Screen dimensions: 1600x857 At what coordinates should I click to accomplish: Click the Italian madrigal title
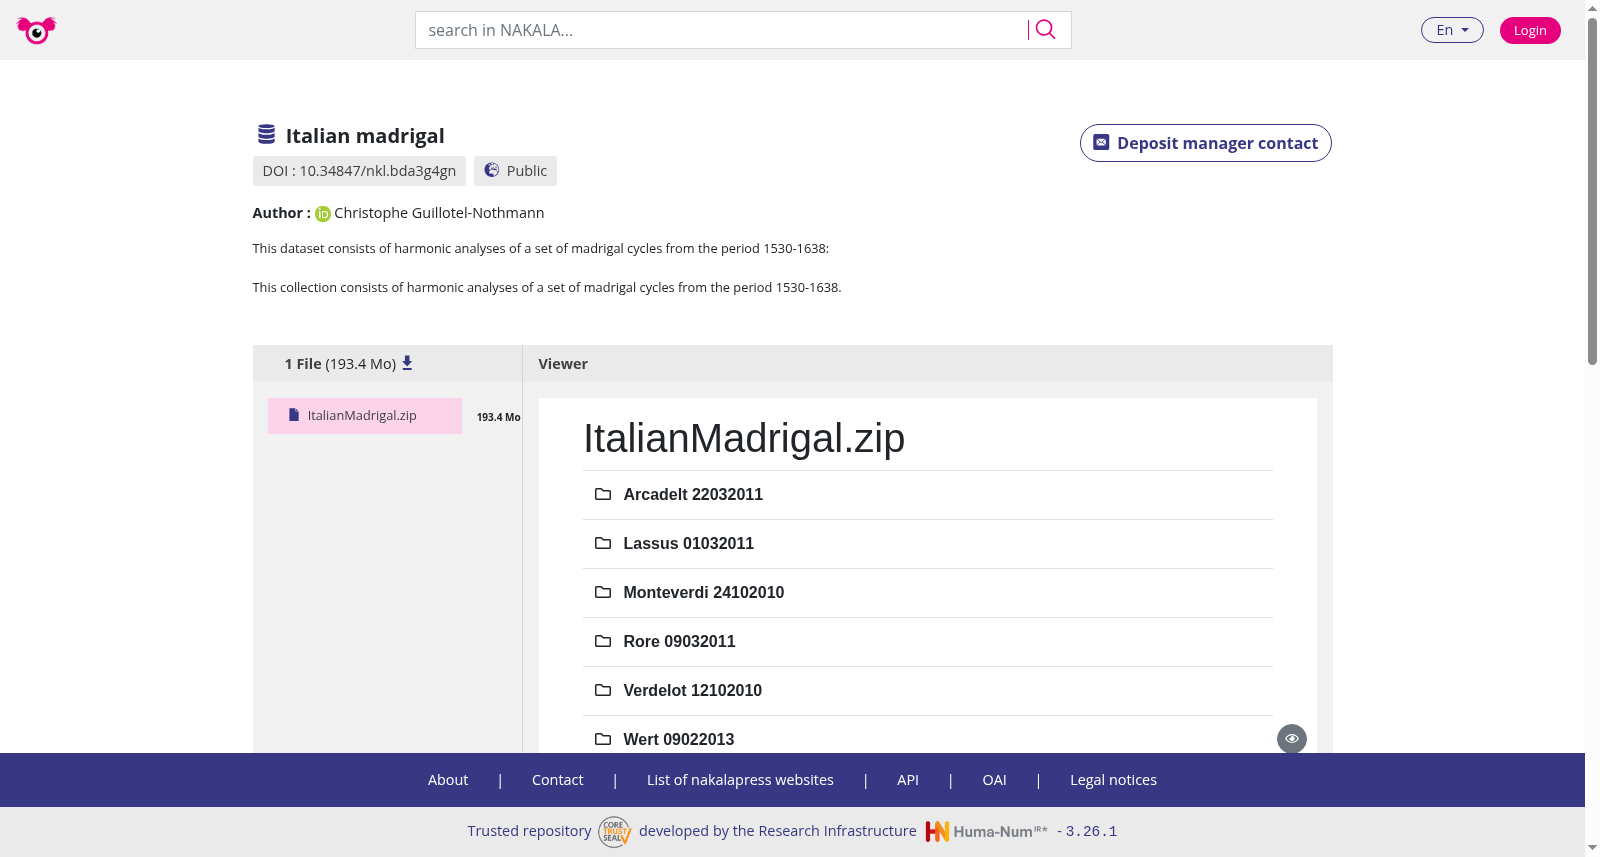click(x=365, y=136)
